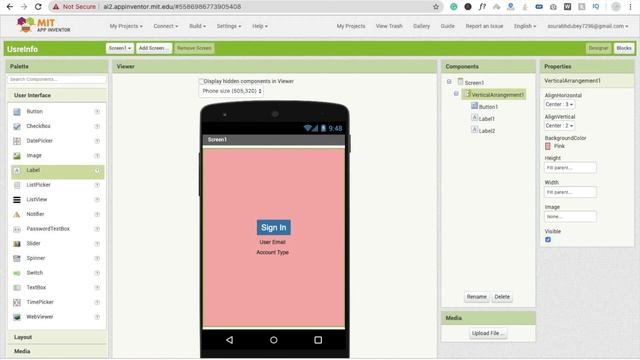Click the Add Screen button
This screenshot has height=360, width=640.
tap(154, 48)
